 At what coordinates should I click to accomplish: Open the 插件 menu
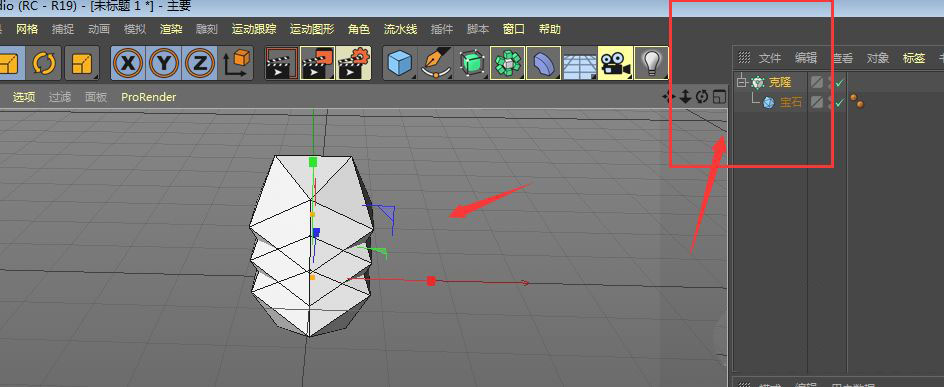click(x=442, y=29)
